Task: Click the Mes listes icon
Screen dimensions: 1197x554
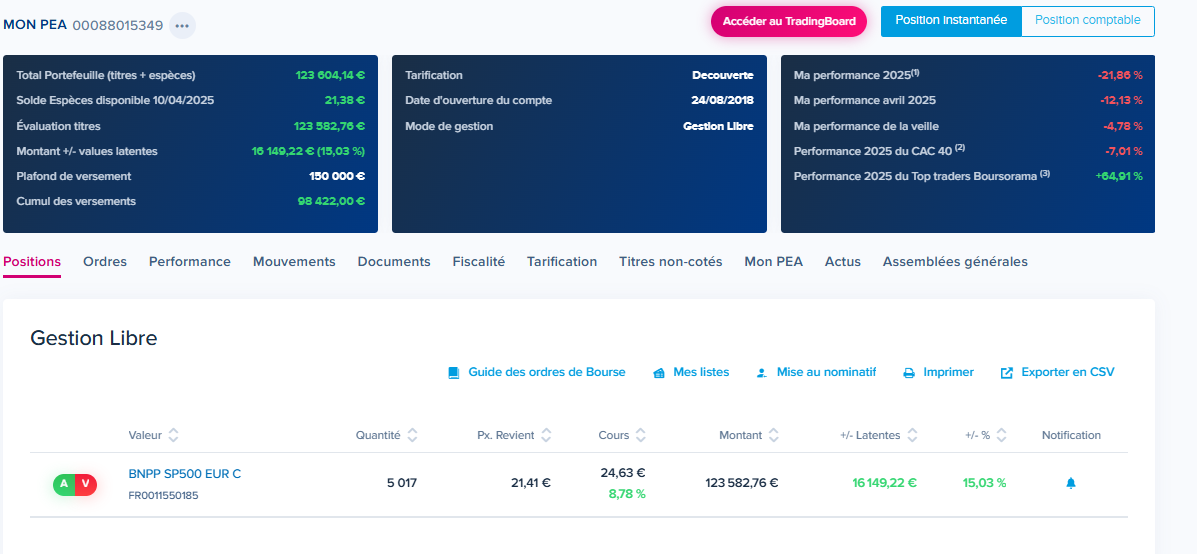Action: coord(659,373)
